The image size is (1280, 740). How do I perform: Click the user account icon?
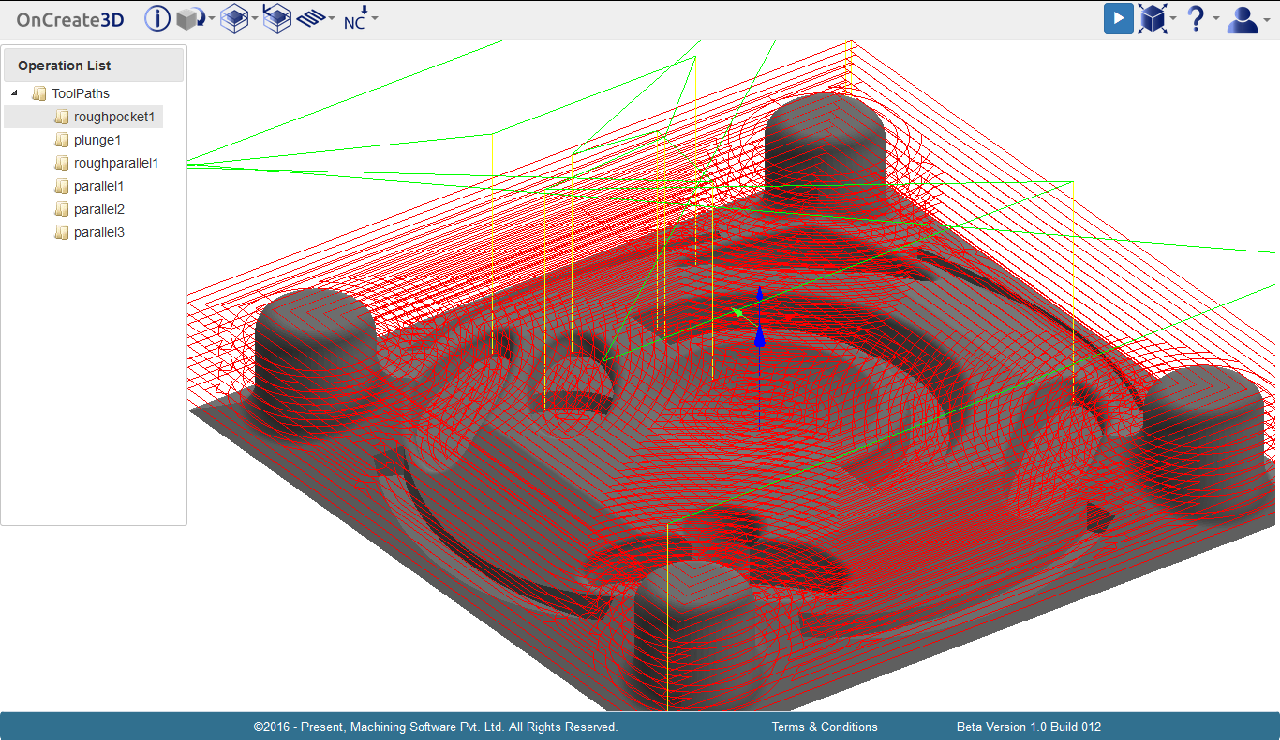[1242, 19]
